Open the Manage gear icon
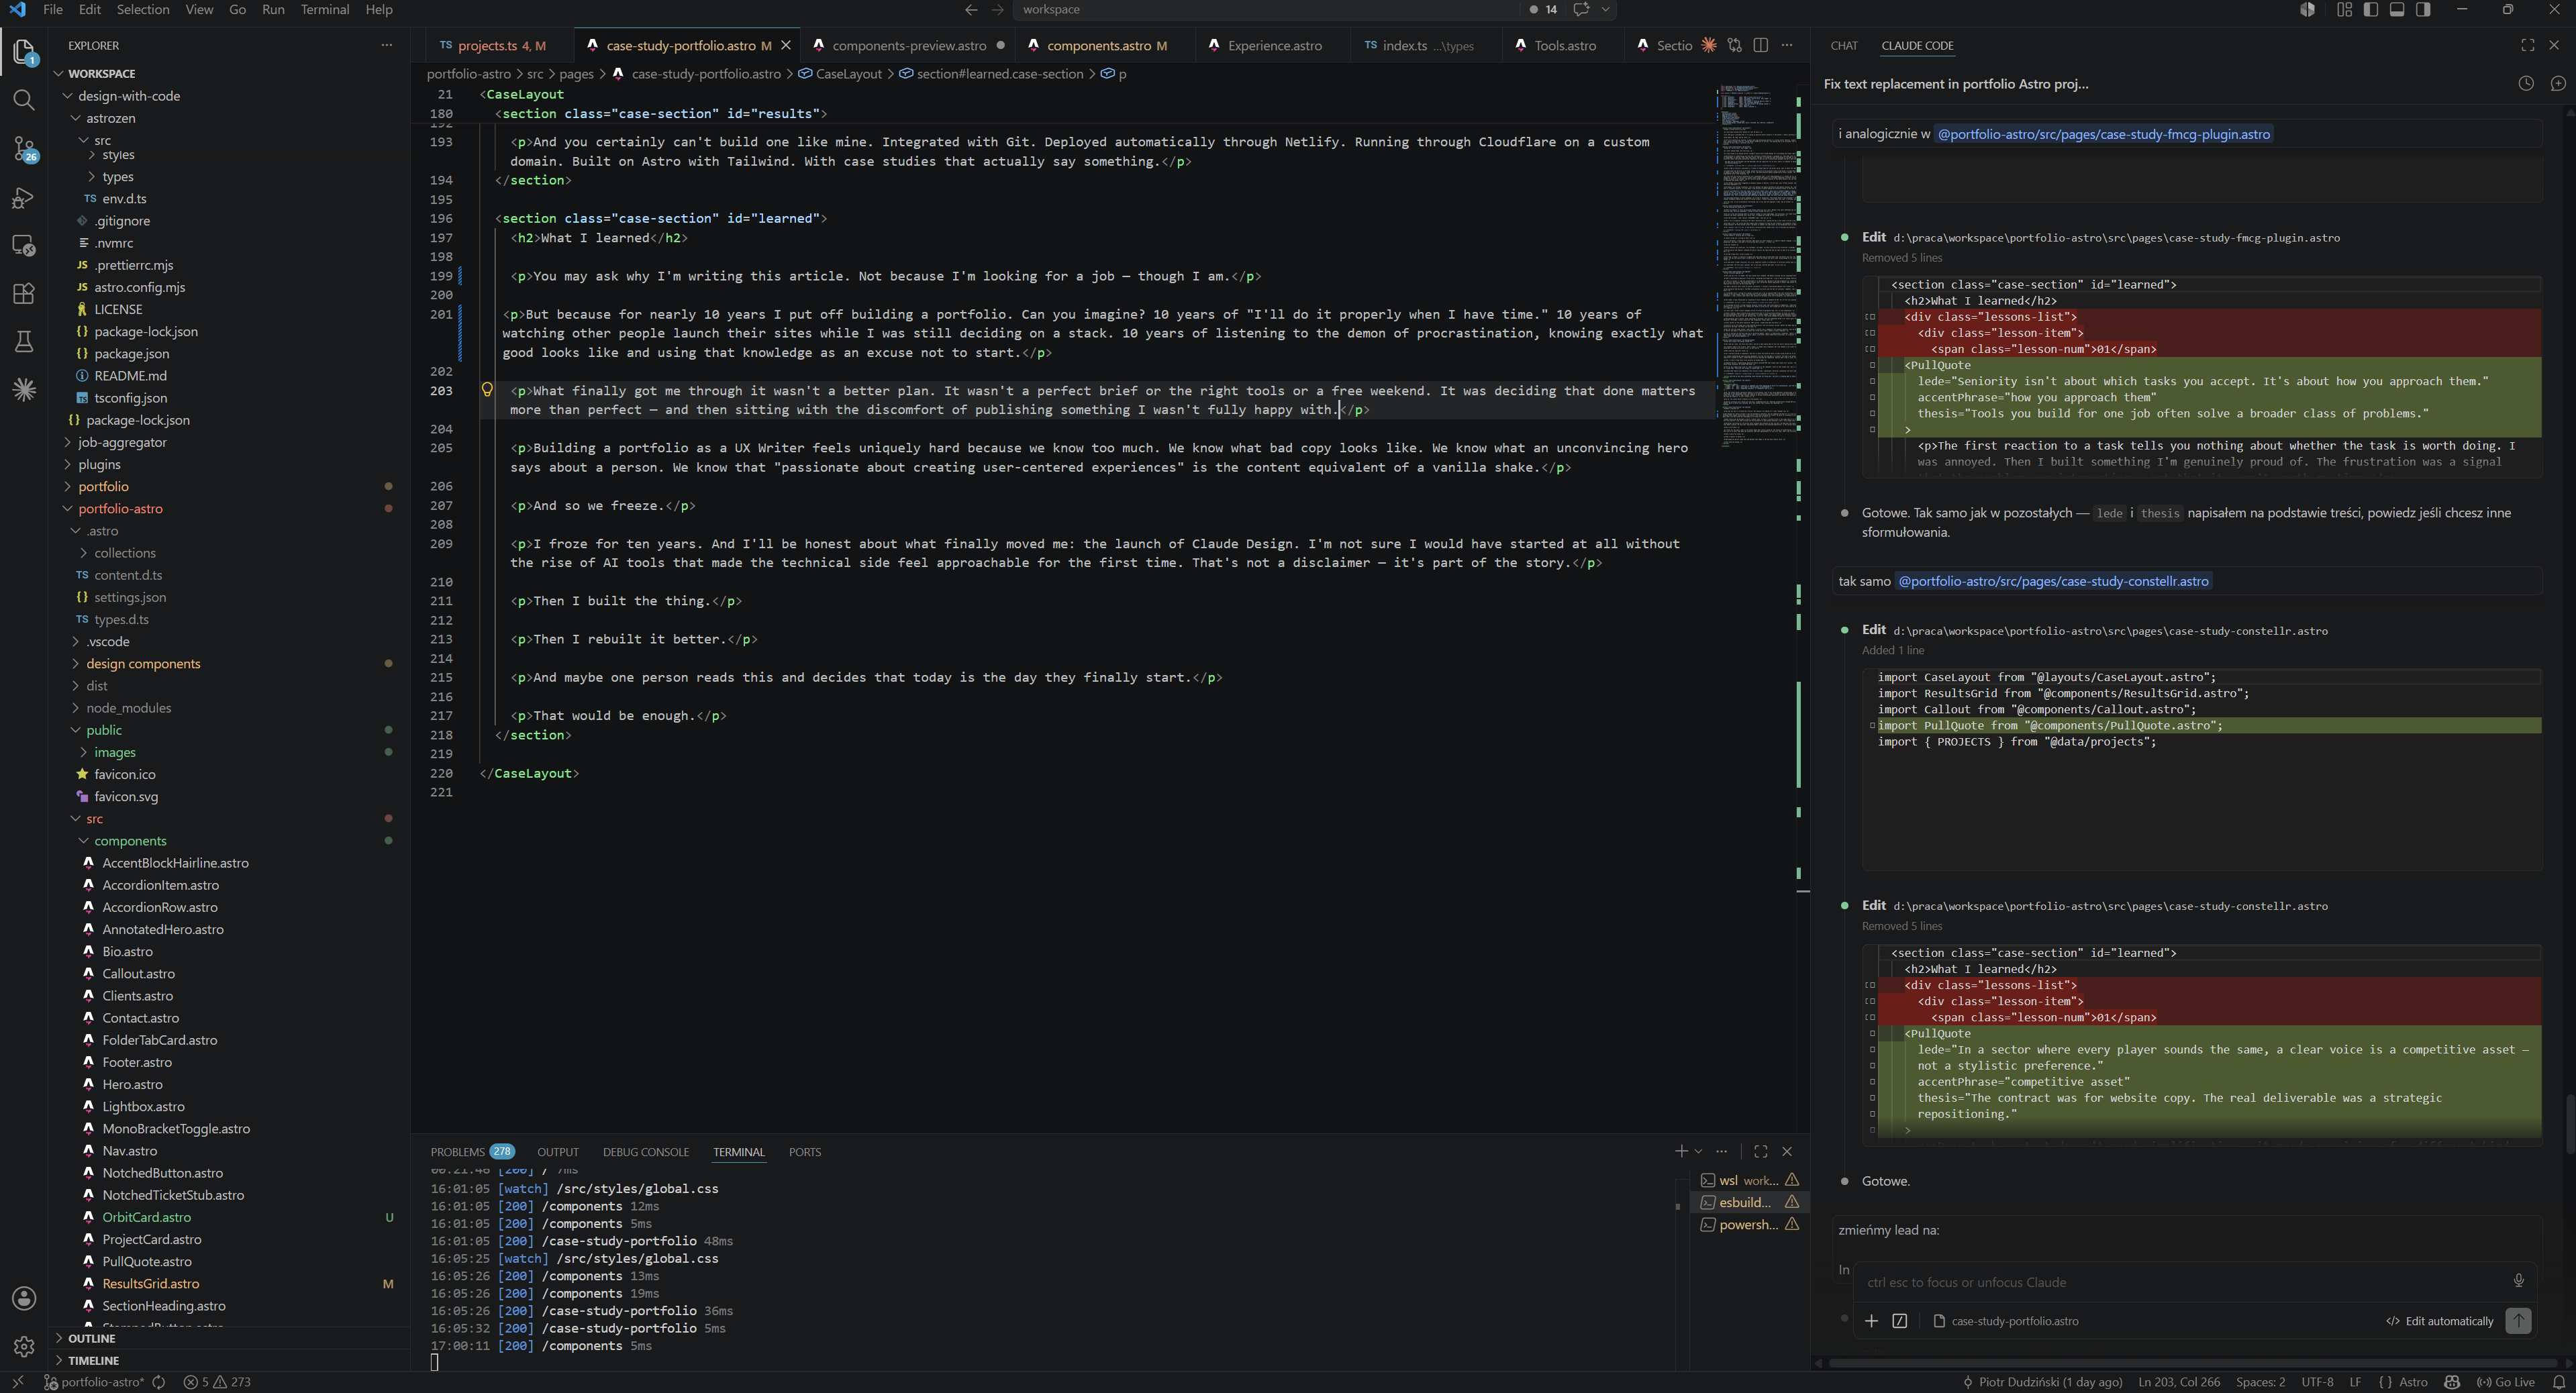The image size is (2576, 1393). coord(24,1346)
